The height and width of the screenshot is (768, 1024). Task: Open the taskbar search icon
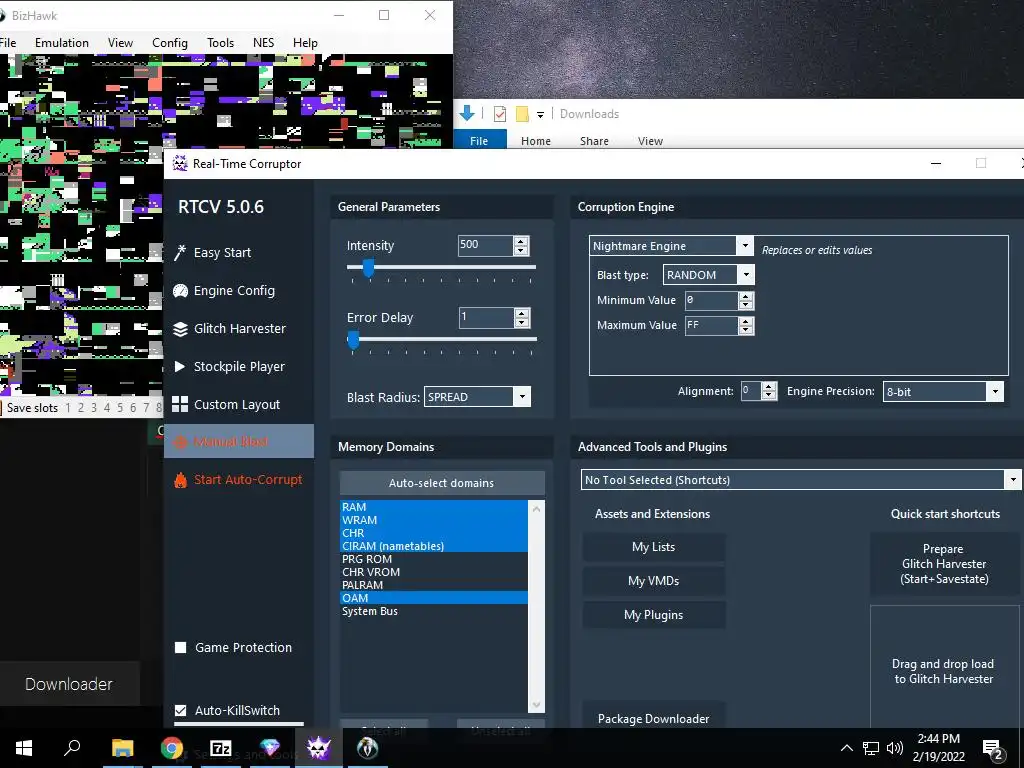pyautogui.click(x=72, y=748)
